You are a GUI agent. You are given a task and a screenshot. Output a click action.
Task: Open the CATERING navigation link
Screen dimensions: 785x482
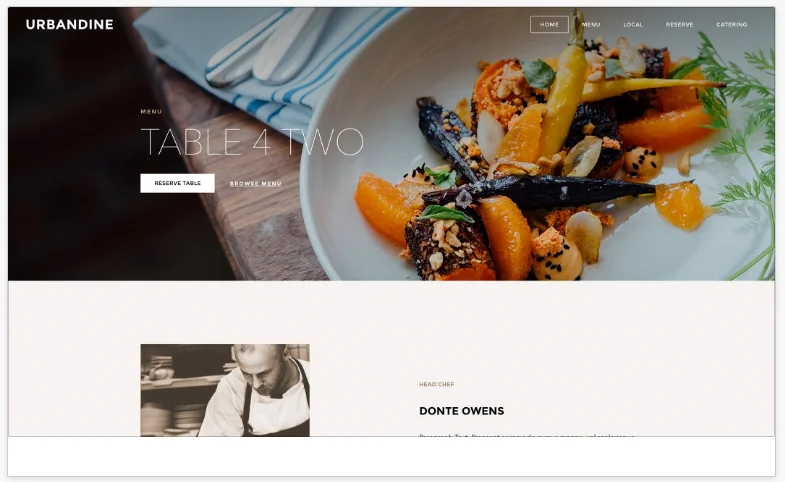(x=731, y=25)
